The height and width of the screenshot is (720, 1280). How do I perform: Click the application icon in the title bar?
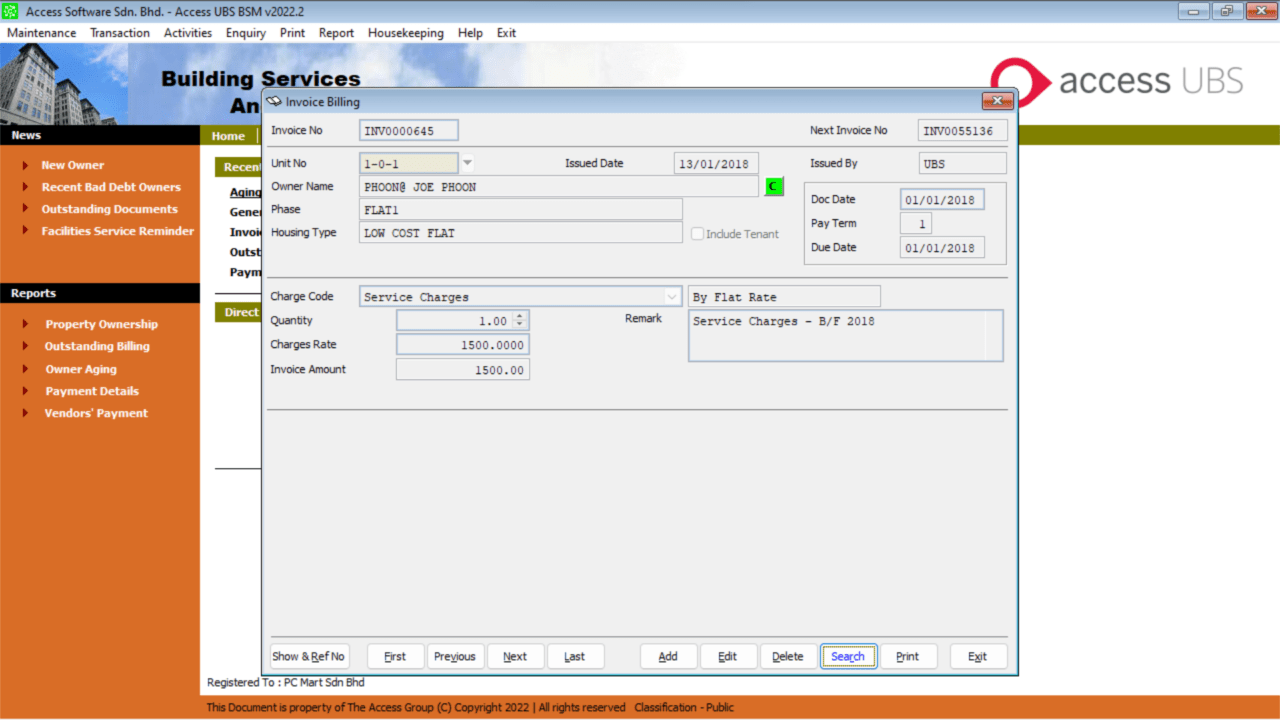pyautogui.click(x=10, y=11)
